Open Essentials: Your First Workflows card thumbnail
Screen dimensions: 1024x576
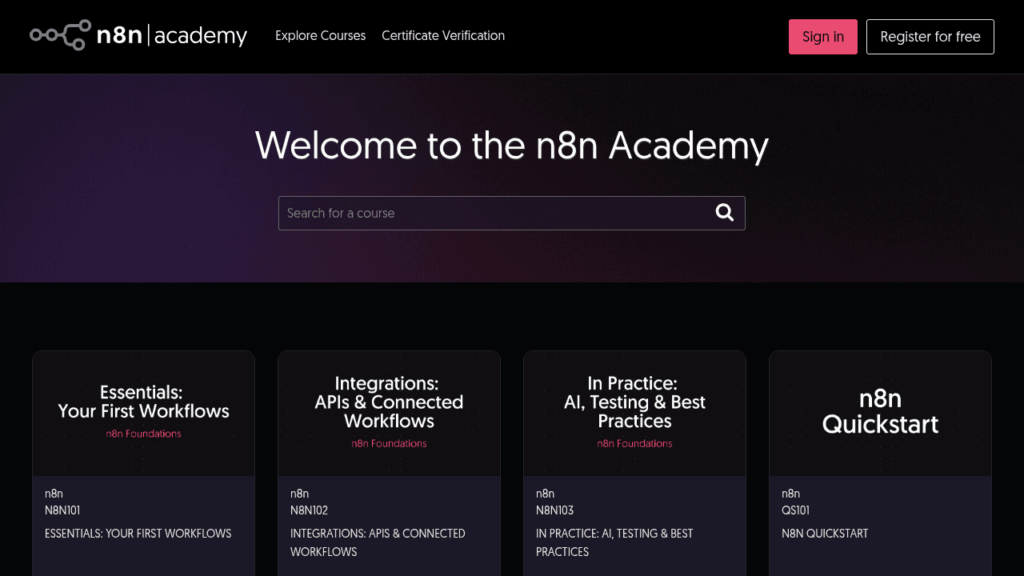[x=144, y=413]
